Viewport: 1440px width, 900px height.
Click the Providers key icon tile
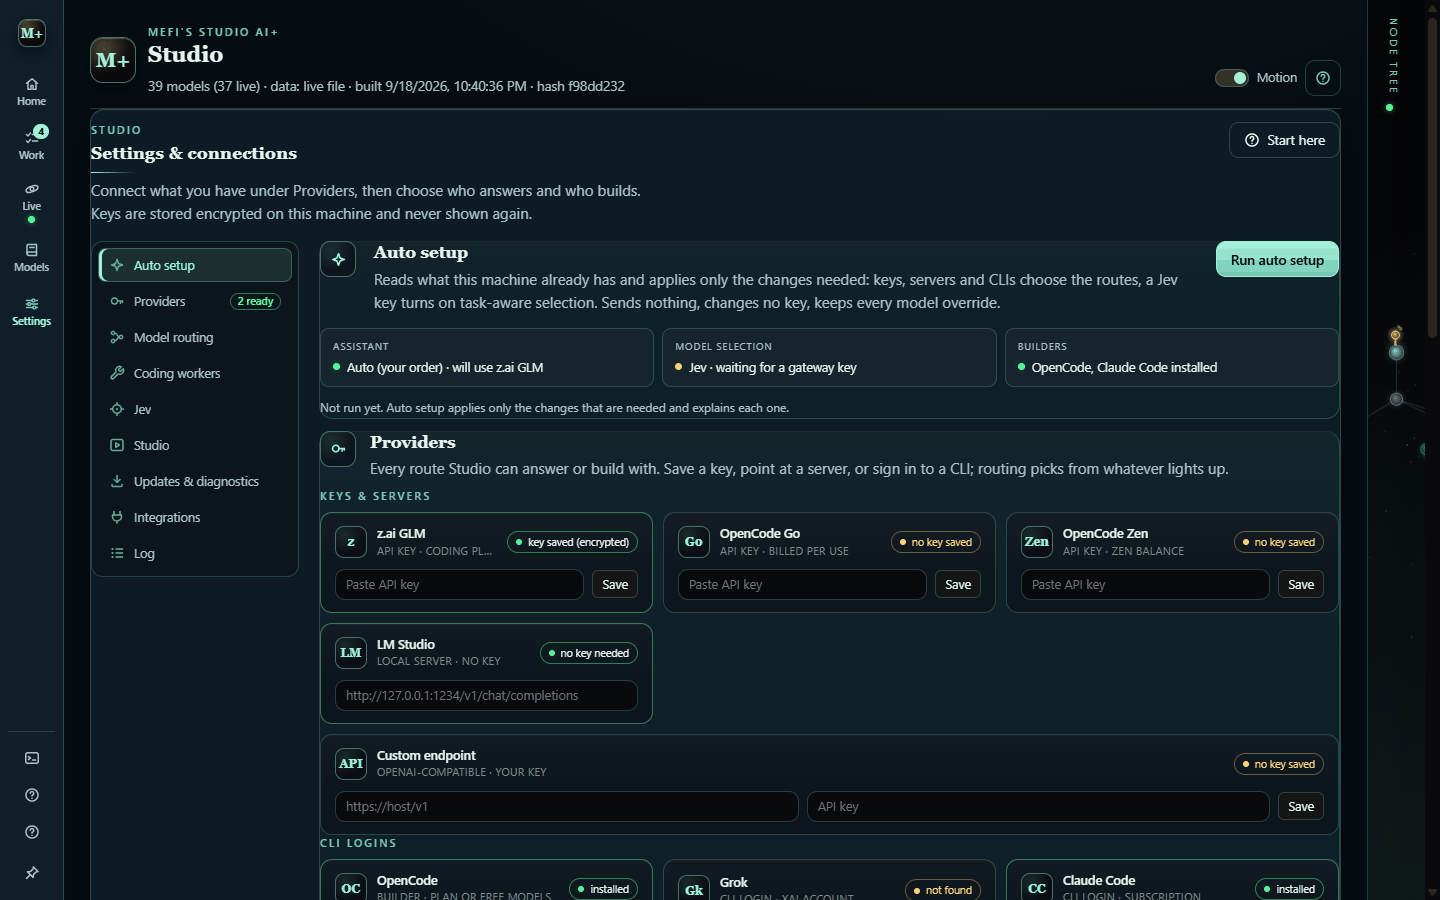tap(338, 449)
